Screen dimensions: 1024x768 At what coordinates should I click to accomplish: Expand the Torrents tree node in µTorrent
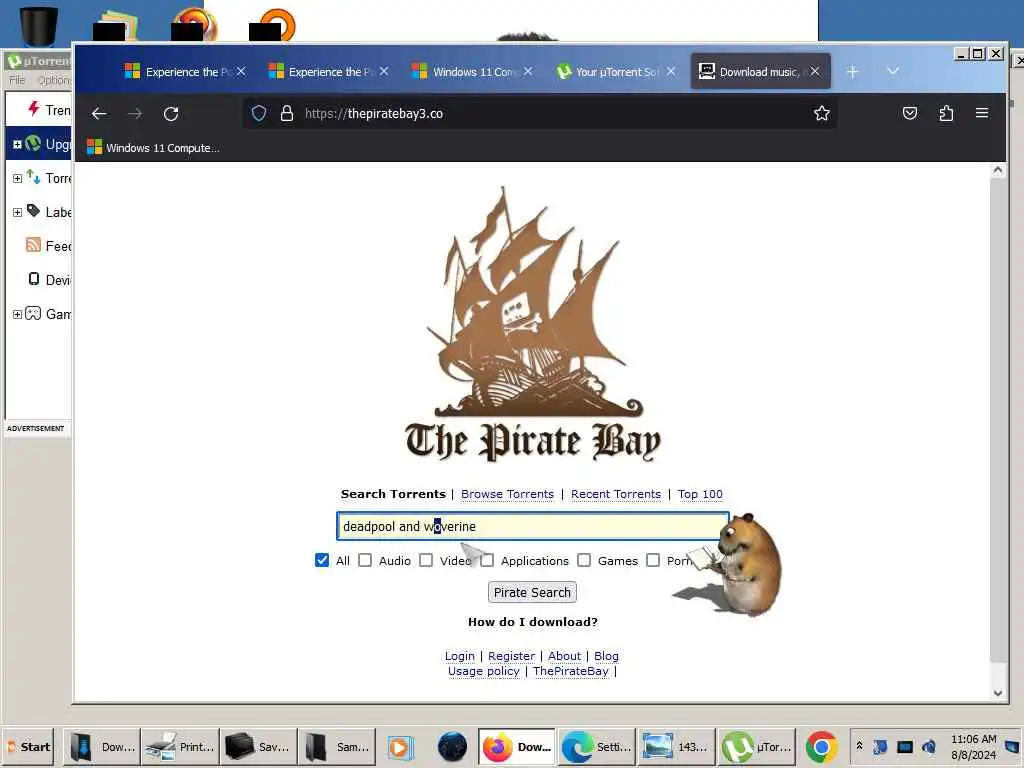tap(18, 178)
